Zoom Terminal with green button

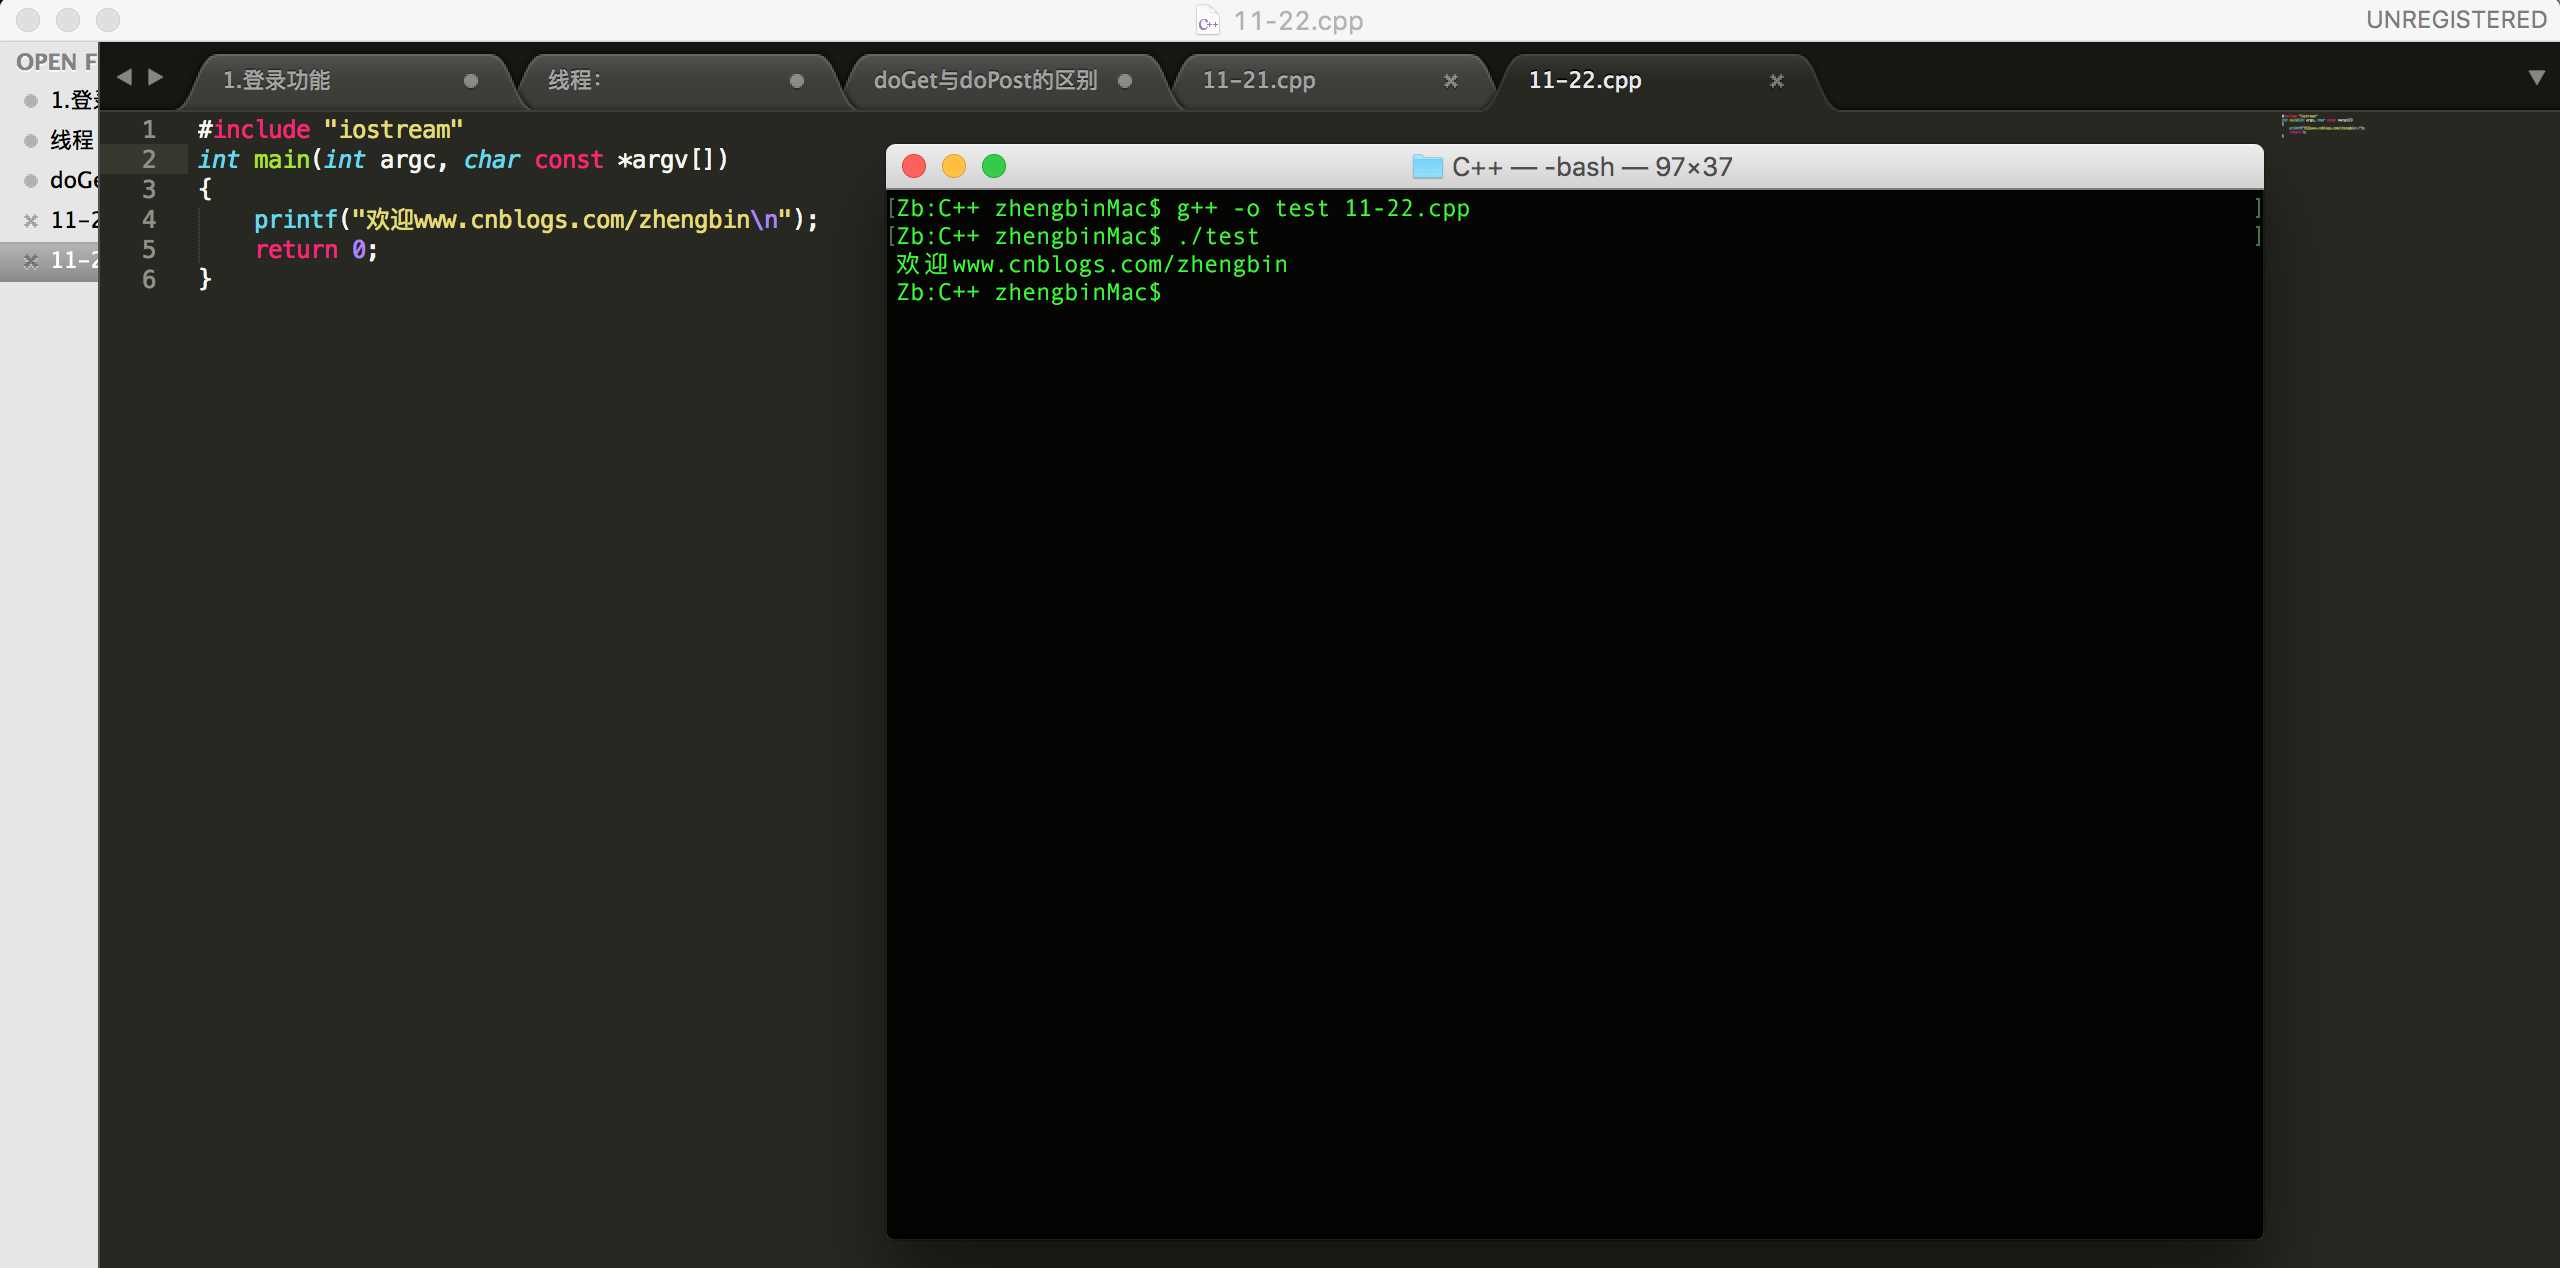tap(994, 166)
